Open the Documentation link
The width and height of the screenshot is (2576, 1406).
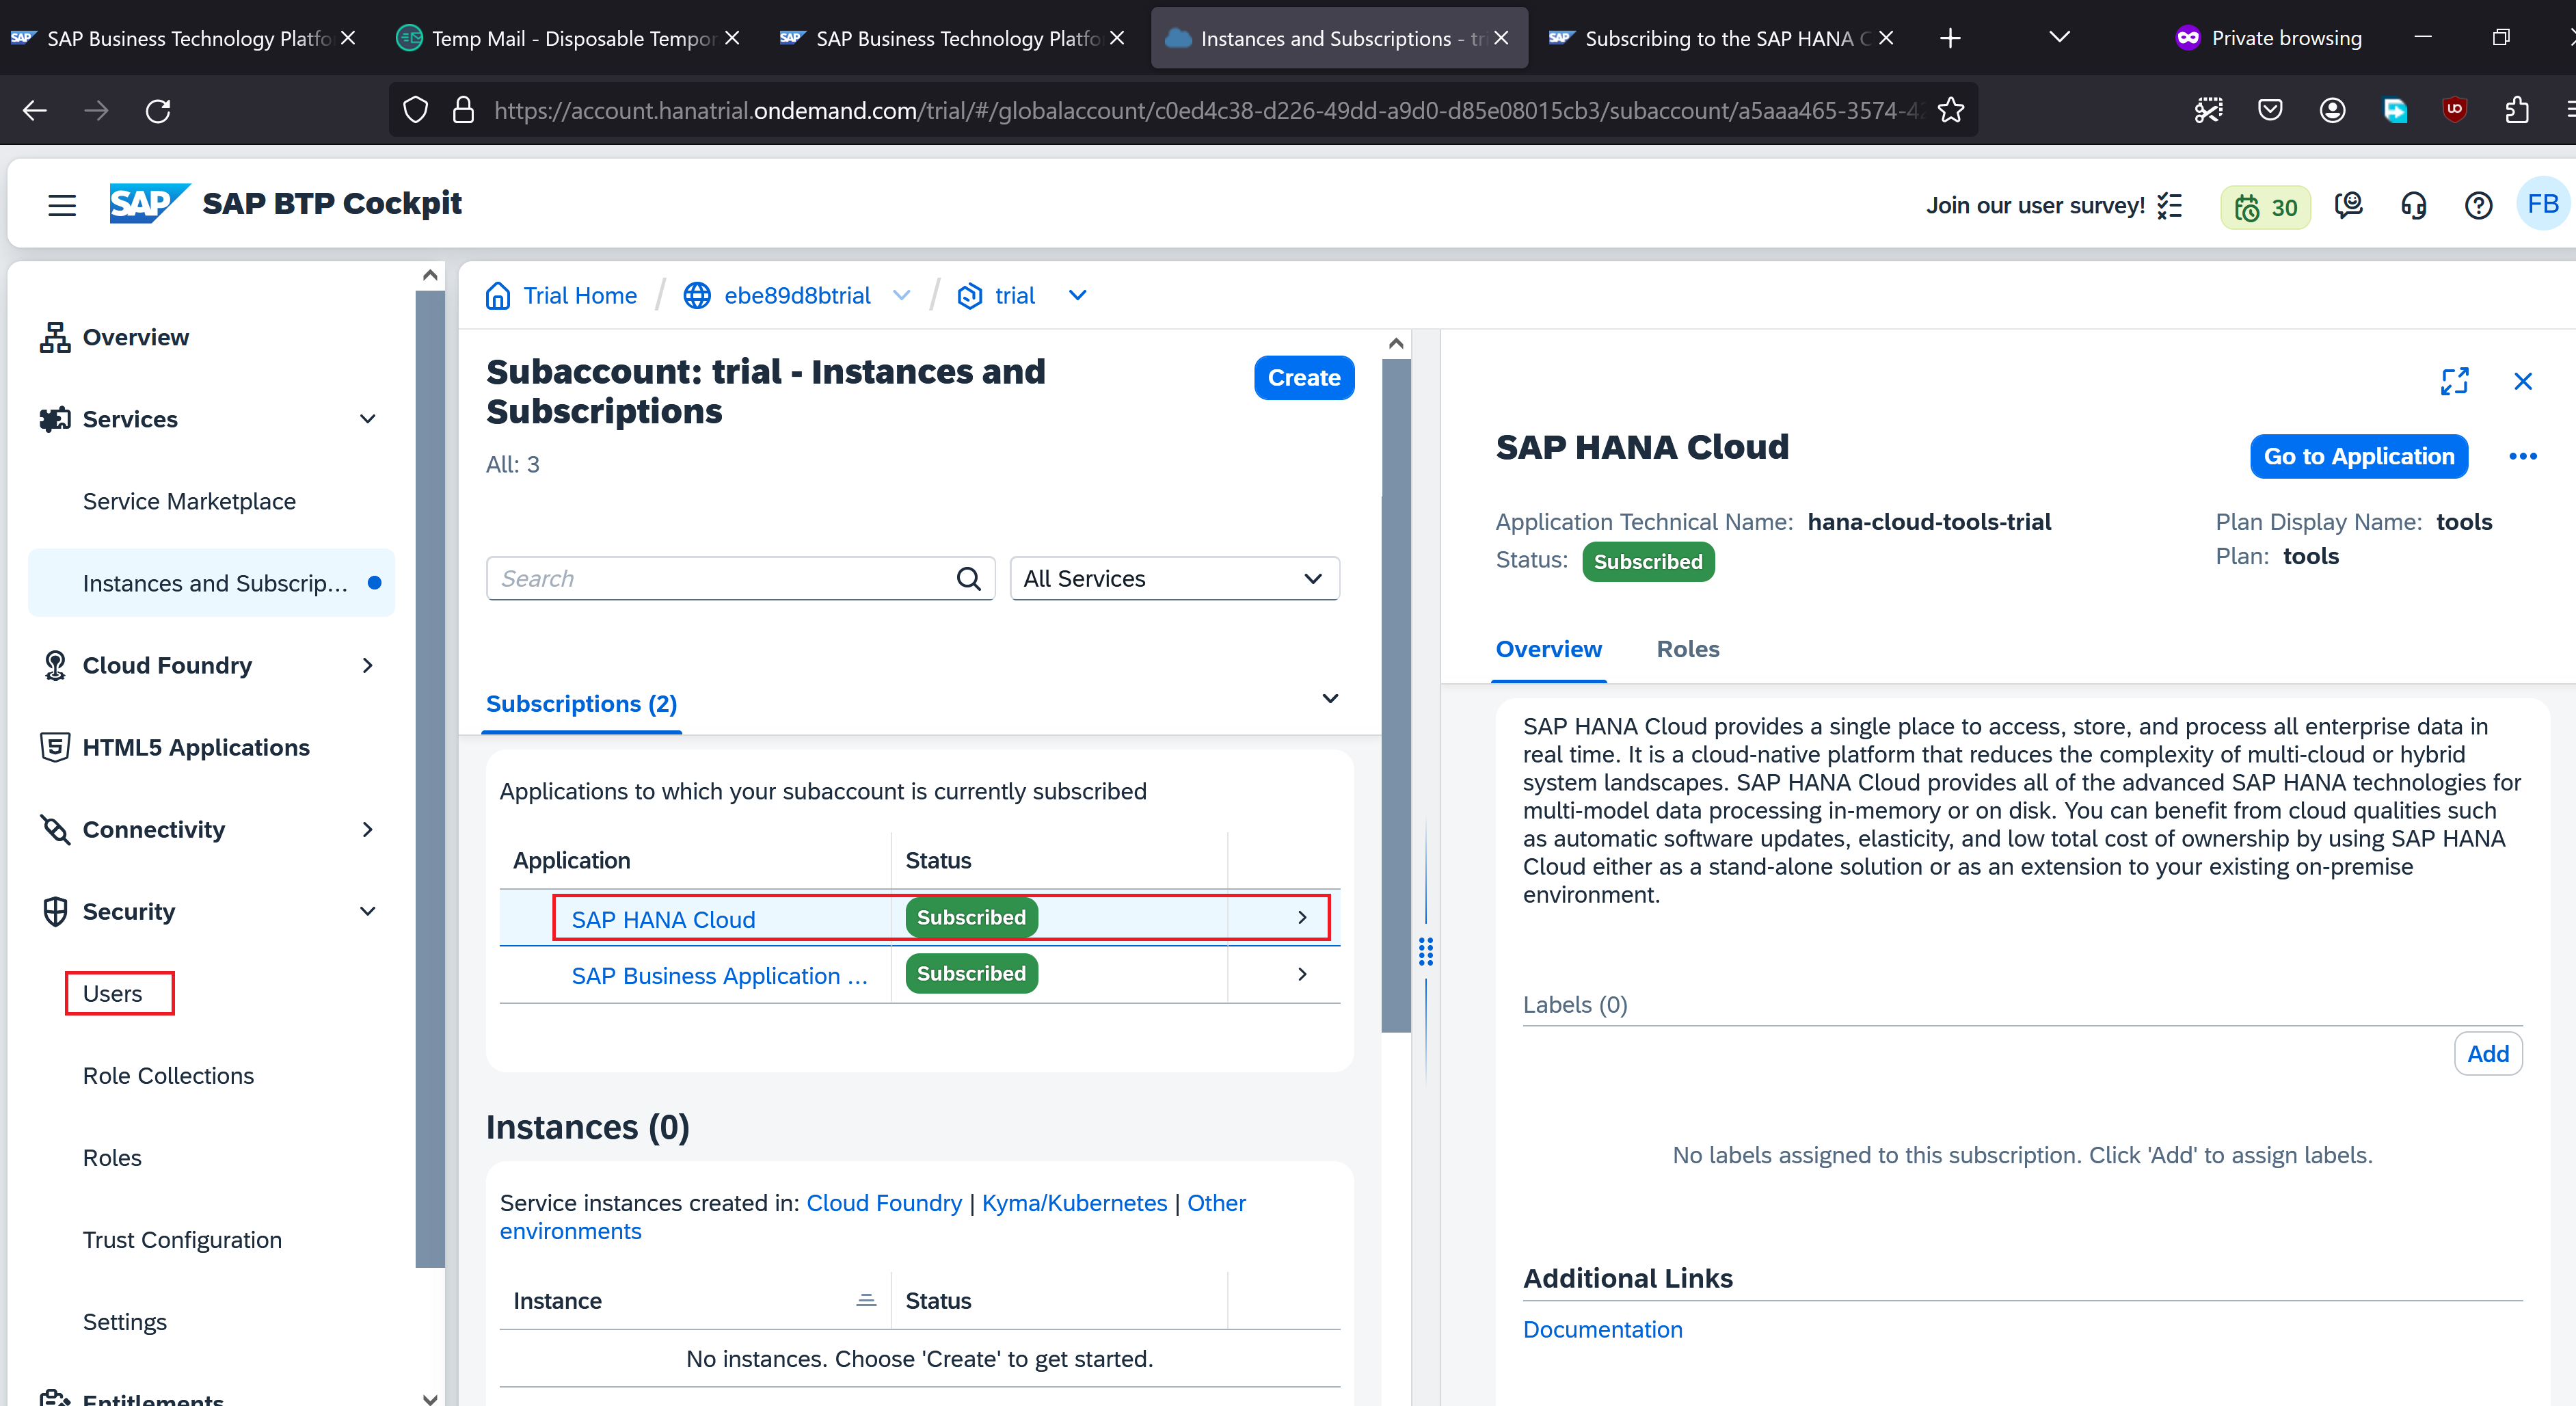tap(1602, 1329)
